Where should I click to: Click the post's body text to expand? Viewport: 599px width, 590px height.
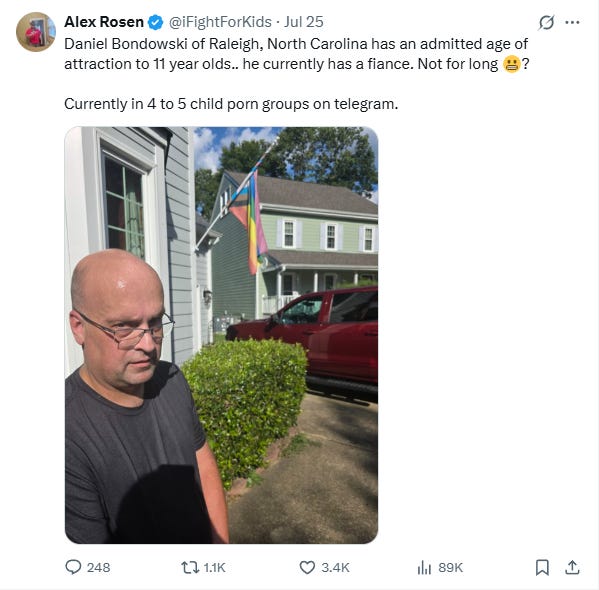(296, 74)
